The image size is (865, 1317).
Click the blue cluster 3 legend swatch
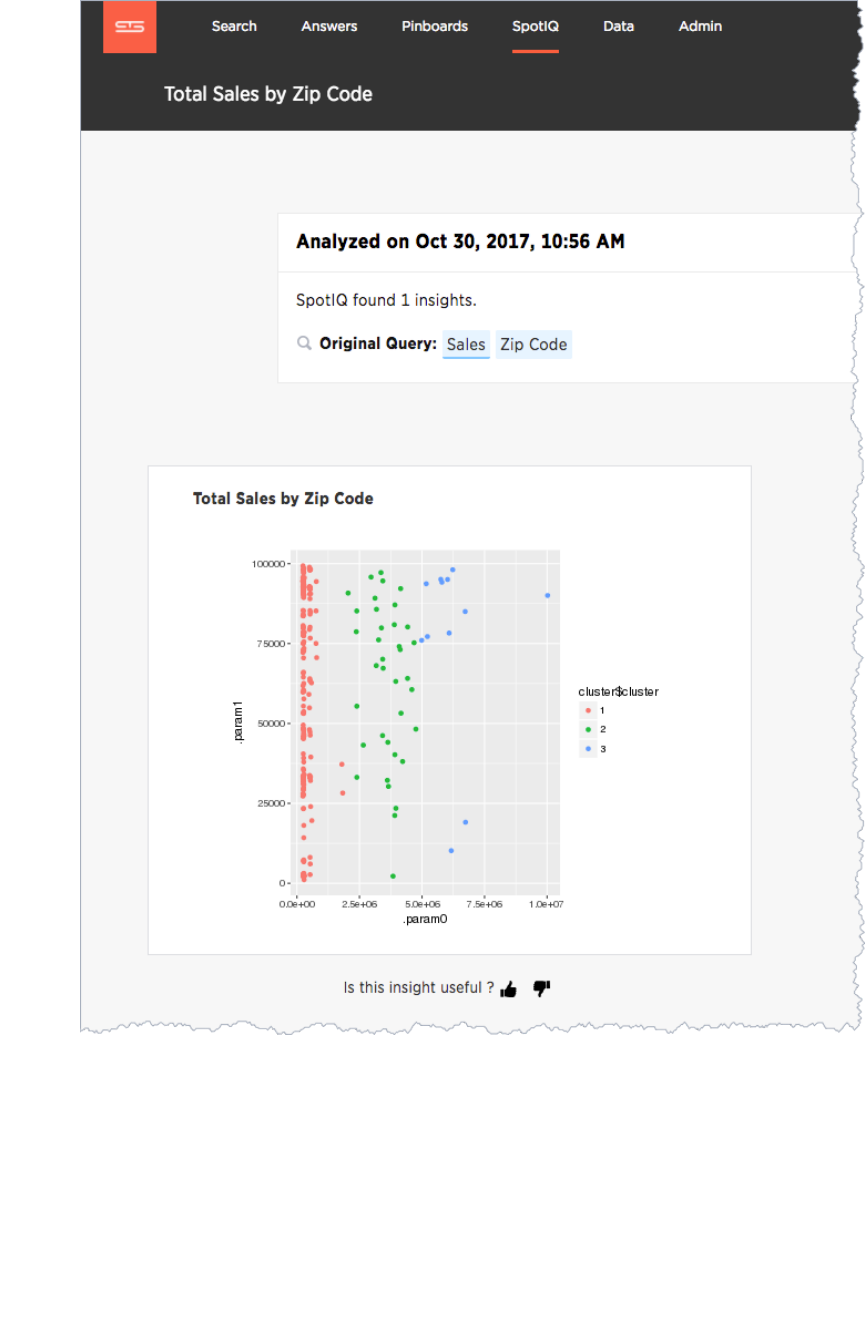[588, 748]
